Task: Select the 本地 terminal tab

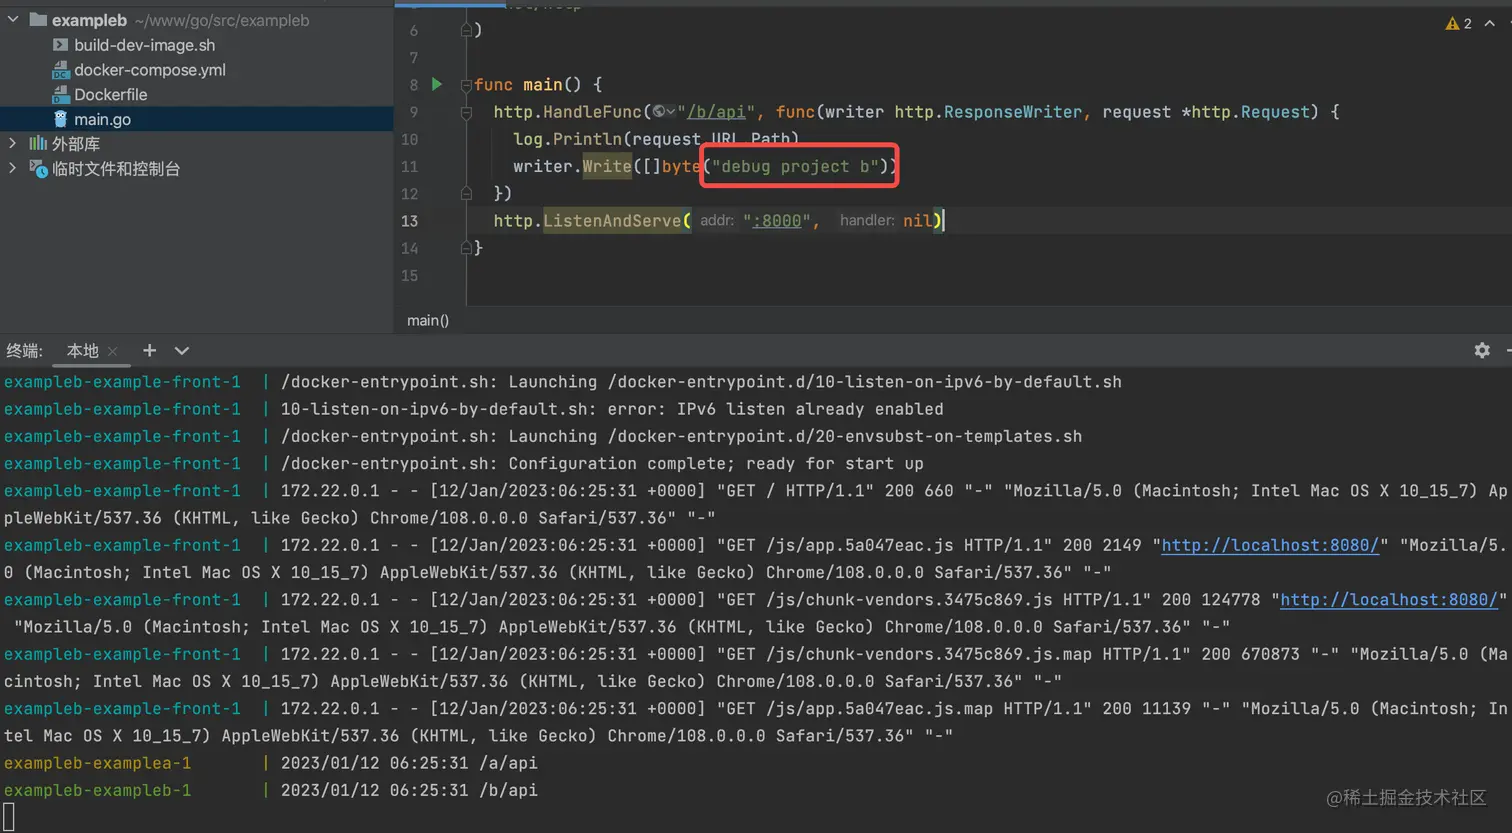Action: [x=83, y=350]
